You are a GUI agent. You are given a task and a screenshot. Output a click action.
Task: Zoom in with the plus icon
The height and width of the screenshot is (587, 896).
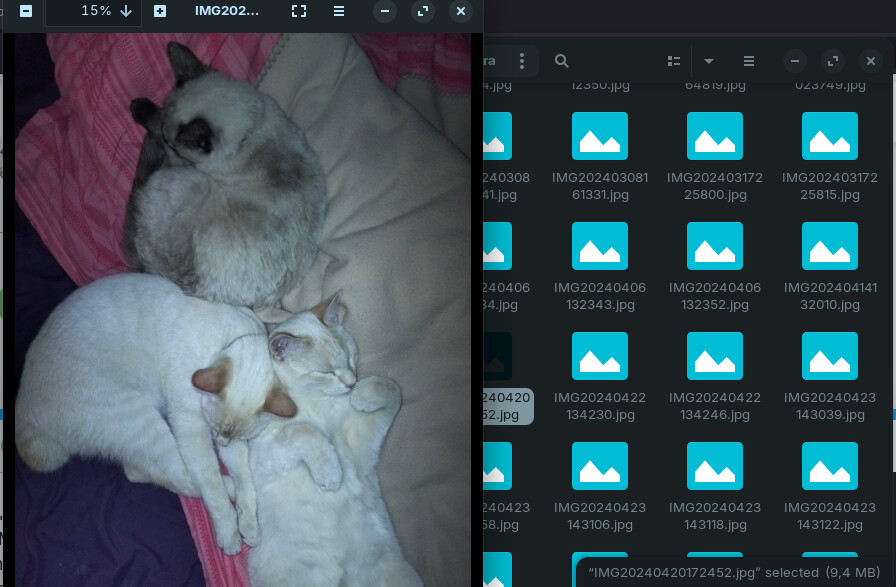pyautogui.click(x=160, y=11)
